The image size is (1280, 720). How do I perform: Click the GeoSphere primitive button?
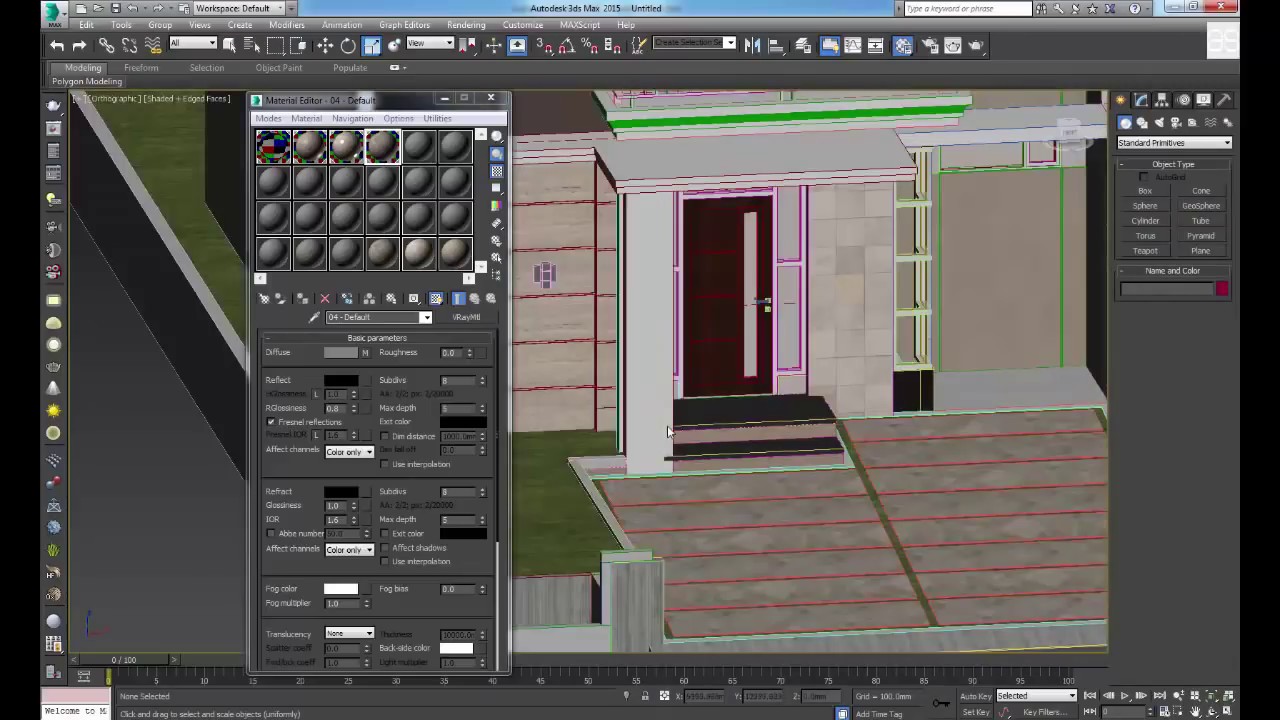tap(1201, 206)
